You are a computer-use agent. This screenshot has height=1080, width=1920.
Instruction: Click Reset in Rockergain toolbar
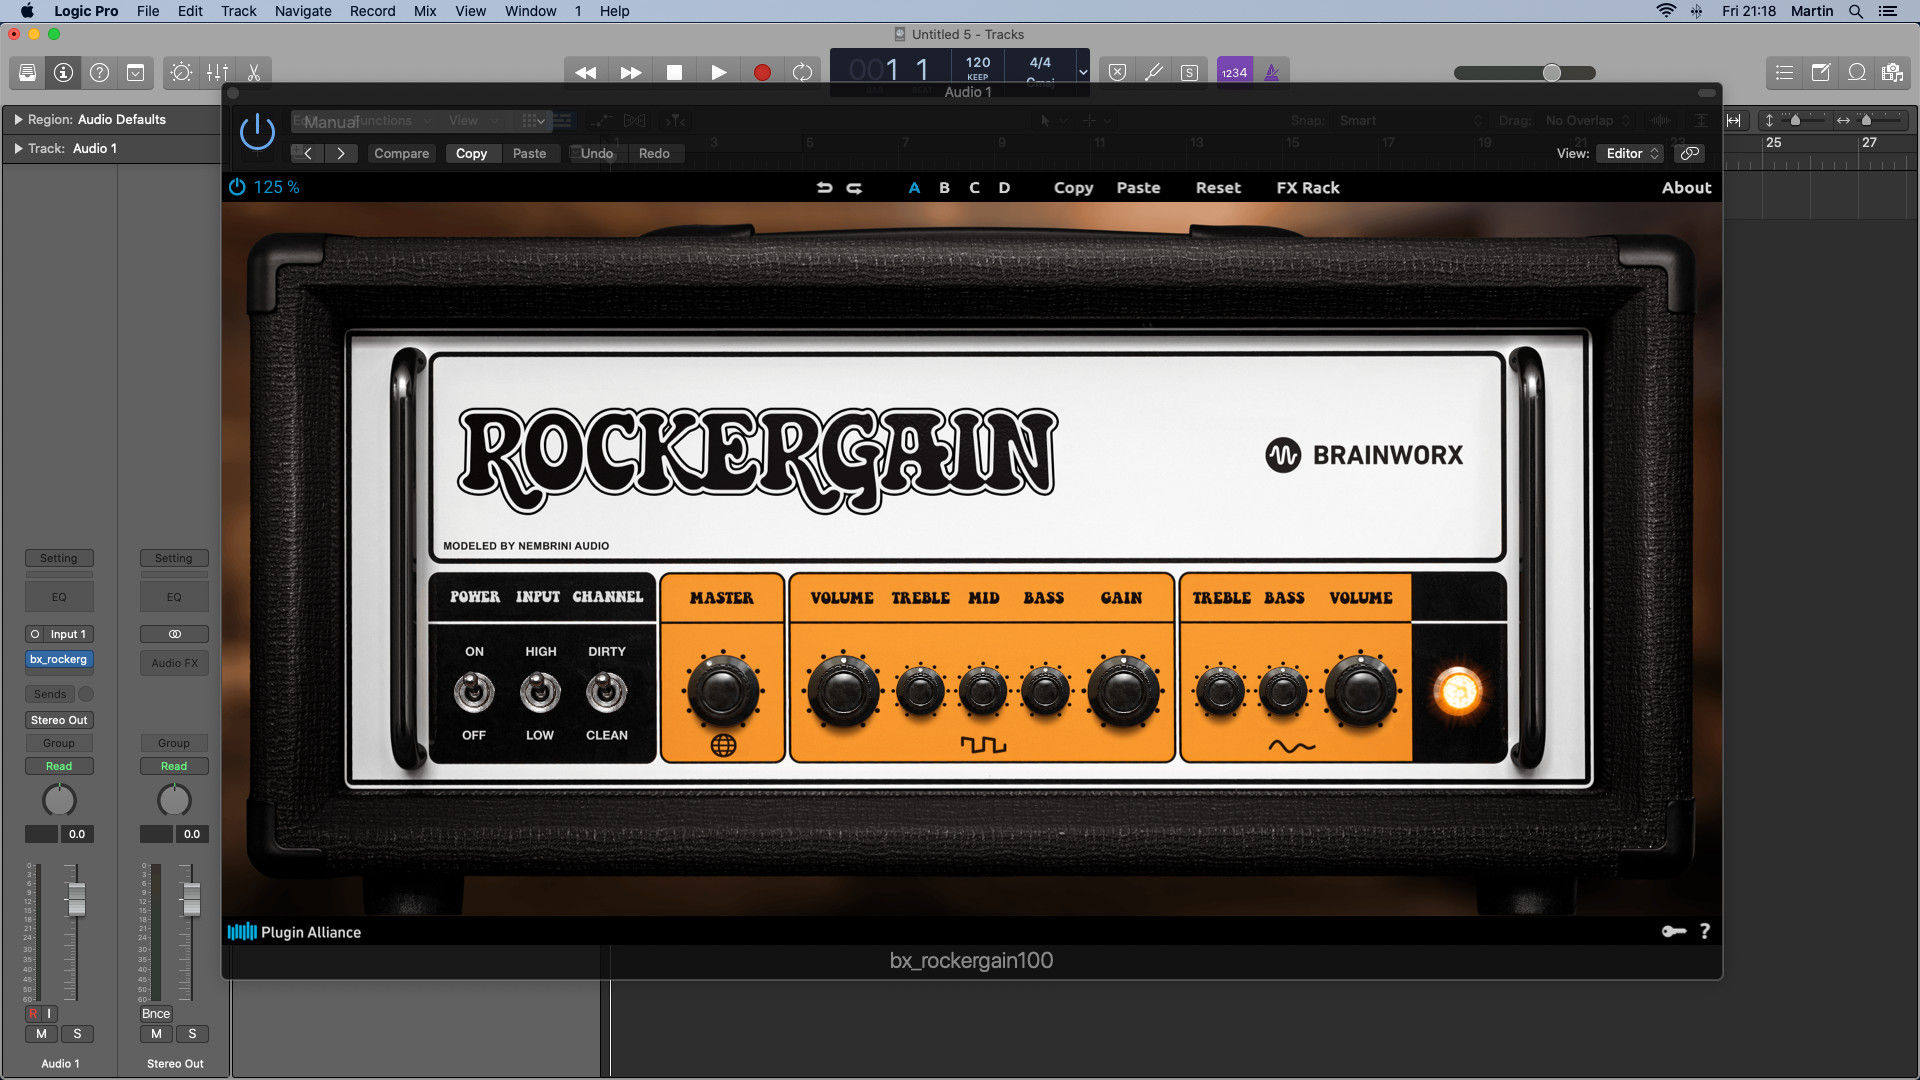(x=1218, y=187)
